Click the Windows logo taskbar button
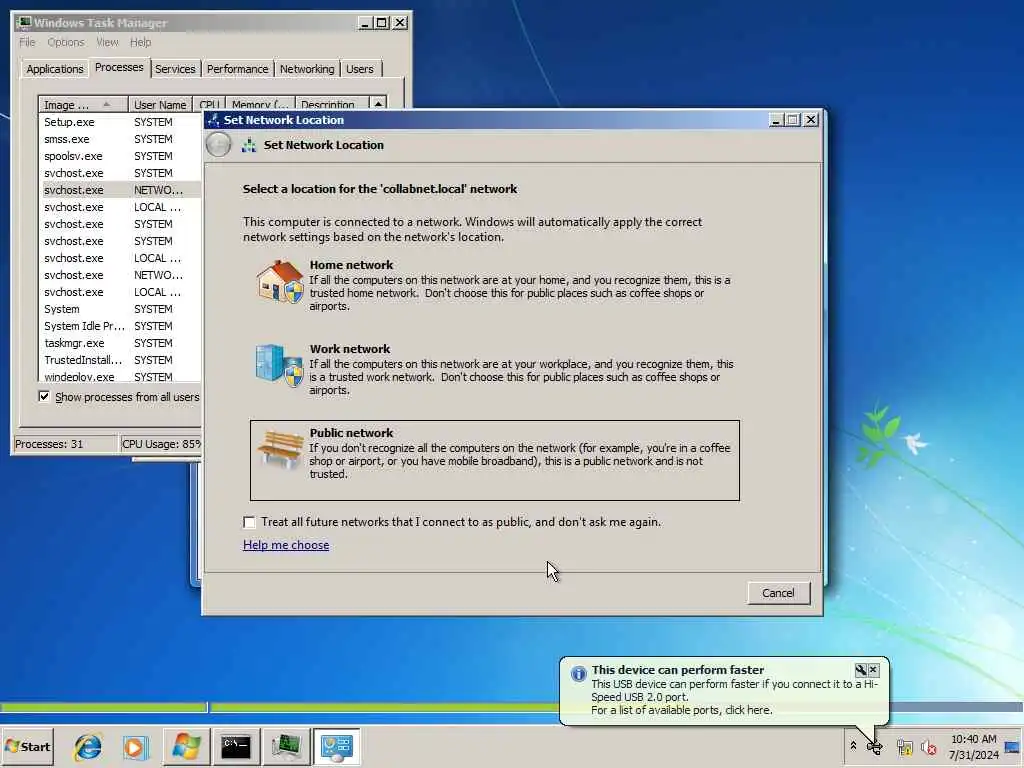 (186, 746)
